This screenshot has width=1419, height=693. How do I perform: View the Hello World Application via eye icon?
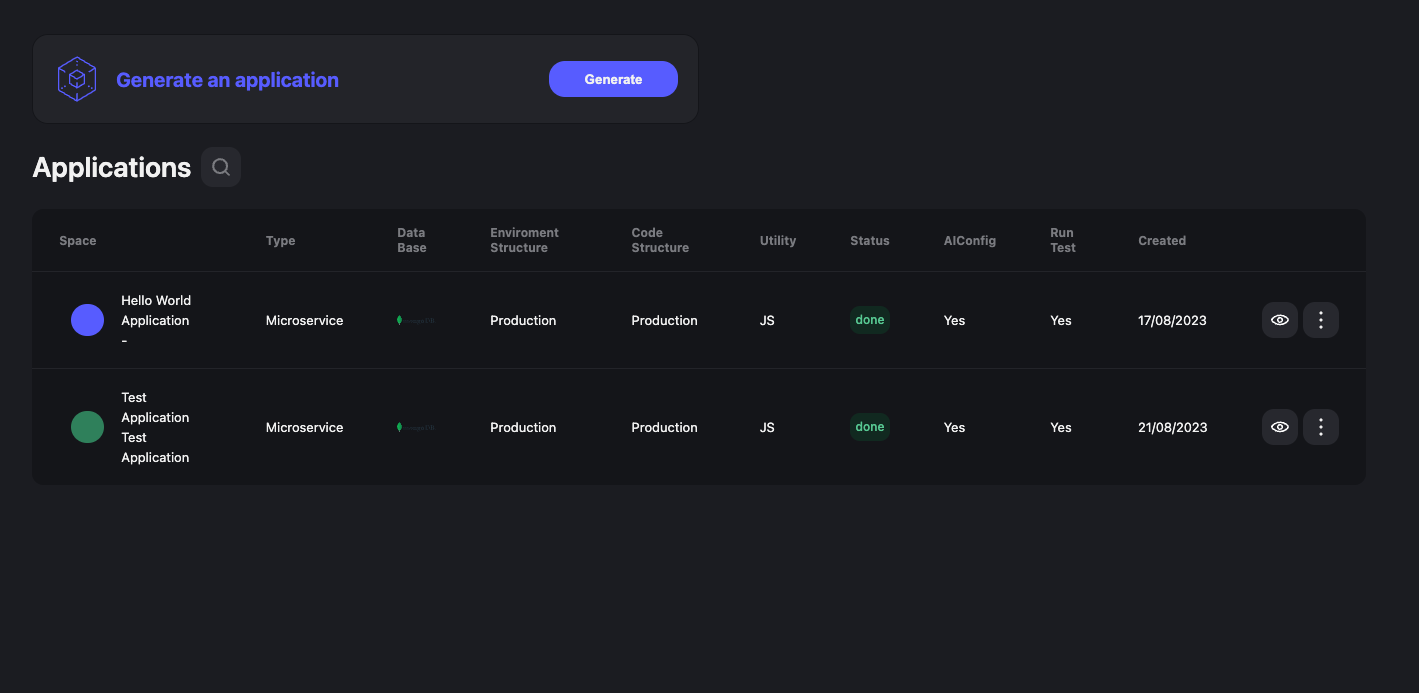coord(1279,320)
